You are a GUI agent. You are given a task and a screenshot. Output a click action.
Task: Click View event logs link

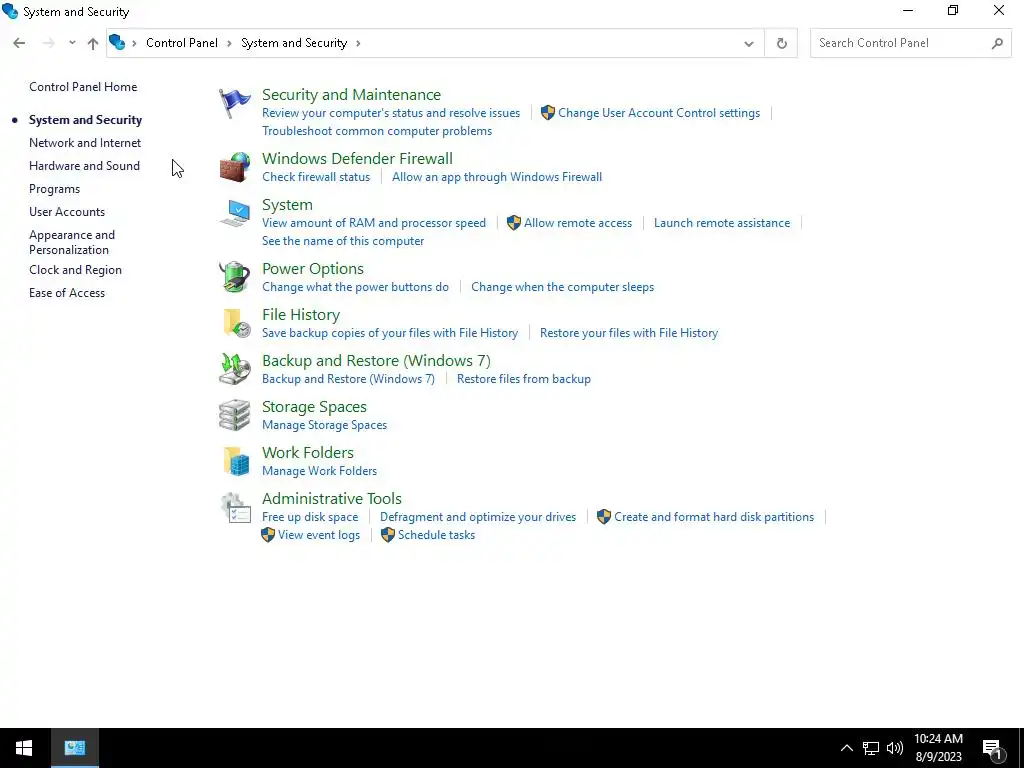(x=319, y=534)
